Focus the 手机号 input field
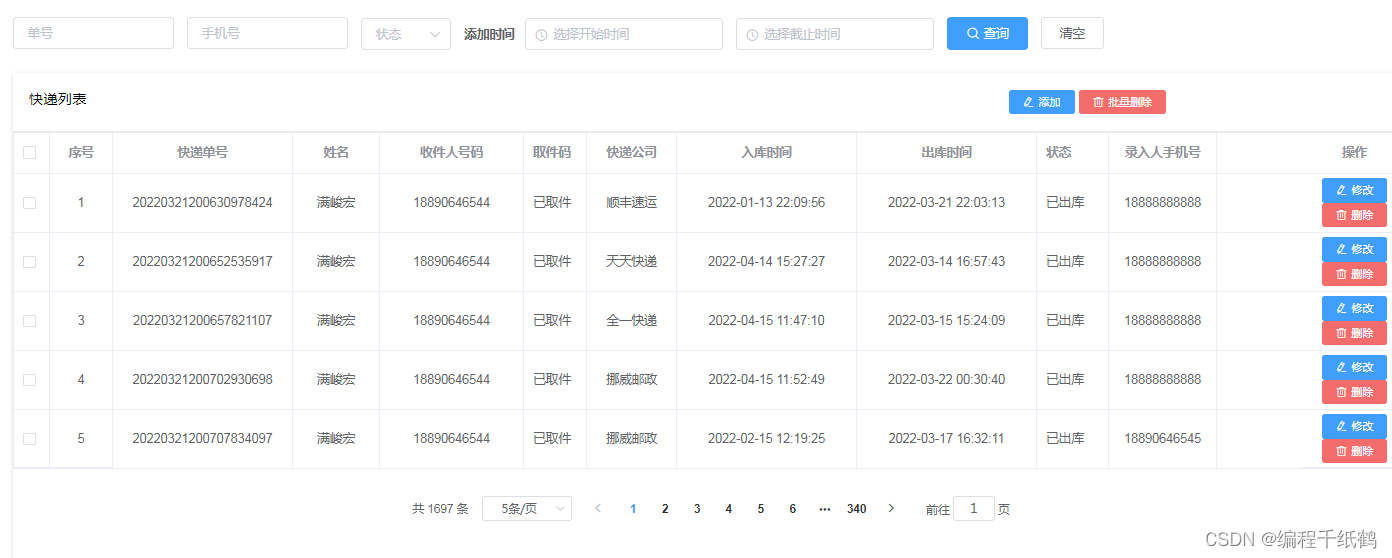1392x558 pixels. (267, 33)
